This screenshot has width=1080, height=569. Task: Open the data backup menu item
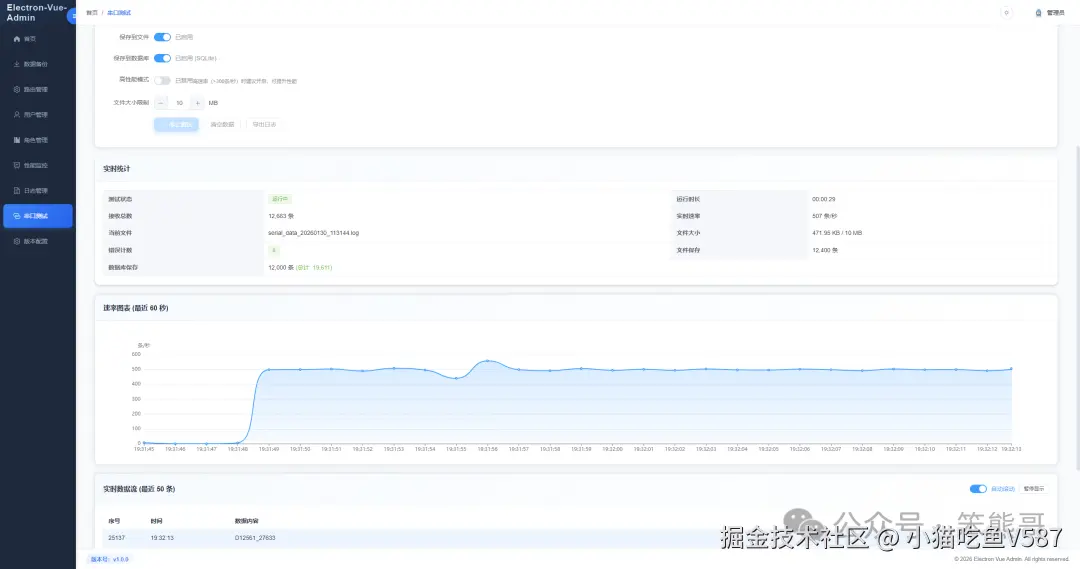[38, 64]
